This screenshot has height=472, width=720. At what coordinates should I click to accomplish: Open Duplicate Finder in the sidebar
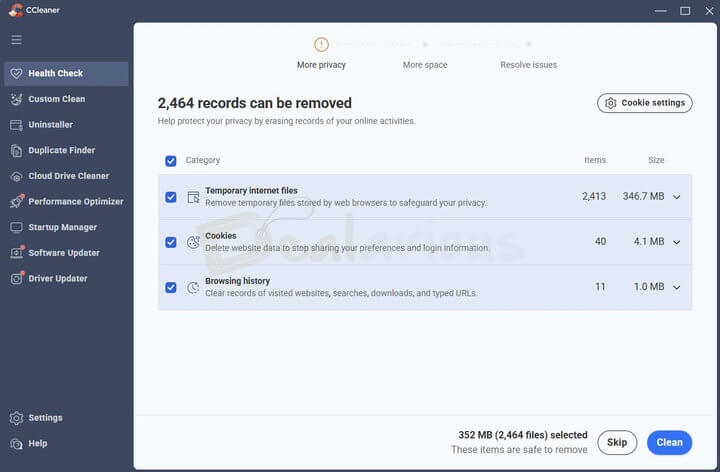pyautogui.click(x=66, y=151)
